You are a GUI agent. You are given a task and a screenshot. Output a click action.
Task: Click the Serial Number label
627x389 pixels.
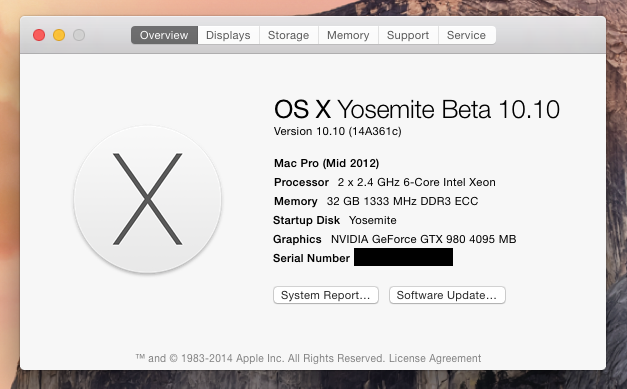click(312, 258)
